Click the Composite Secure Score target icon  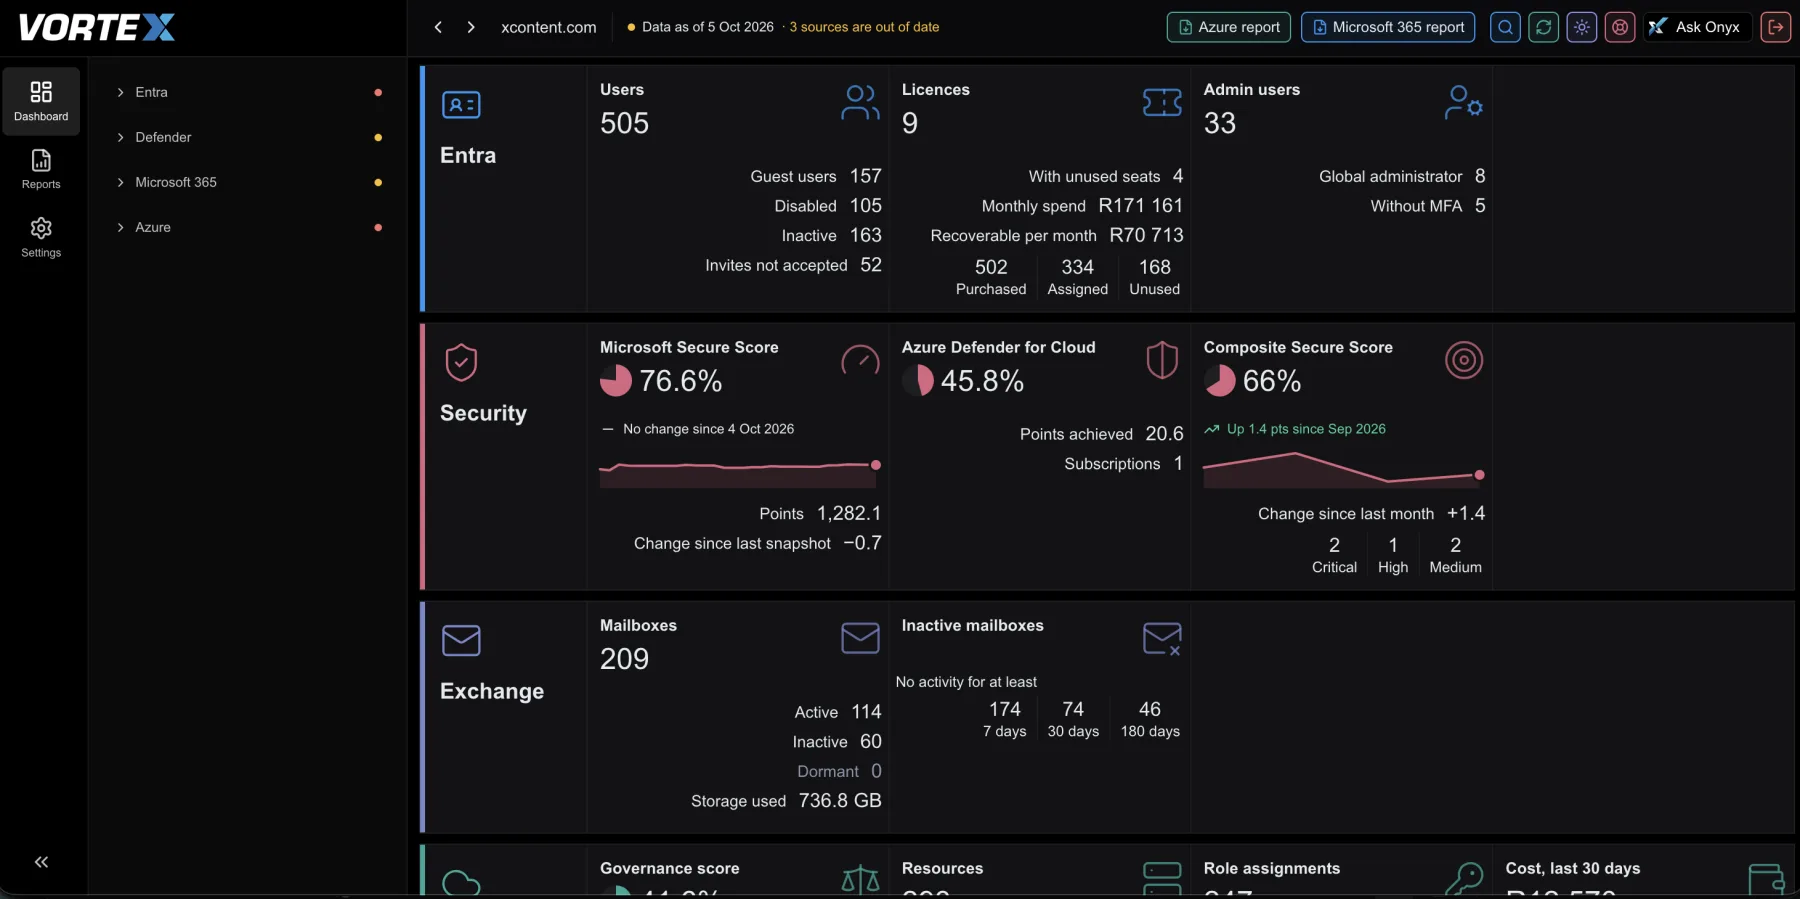(1464, 360)
